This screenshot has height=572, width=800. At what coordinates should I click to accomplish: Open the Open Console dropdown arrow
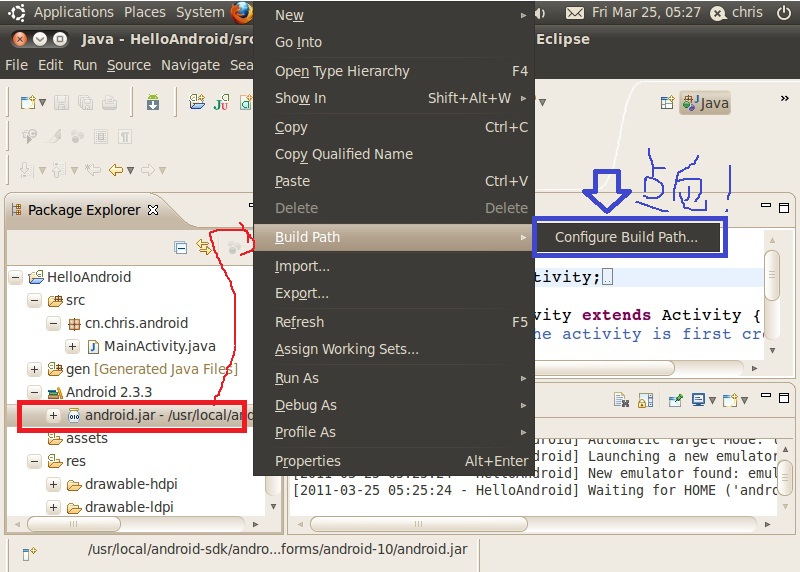[744, 401]
